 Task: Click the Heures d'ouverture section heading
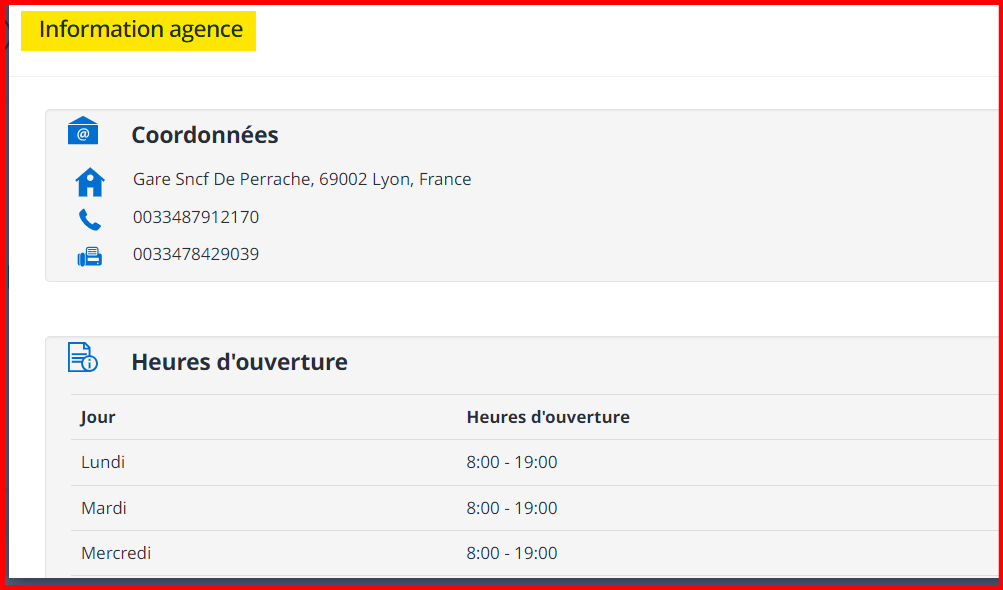[x=239, y=362]
